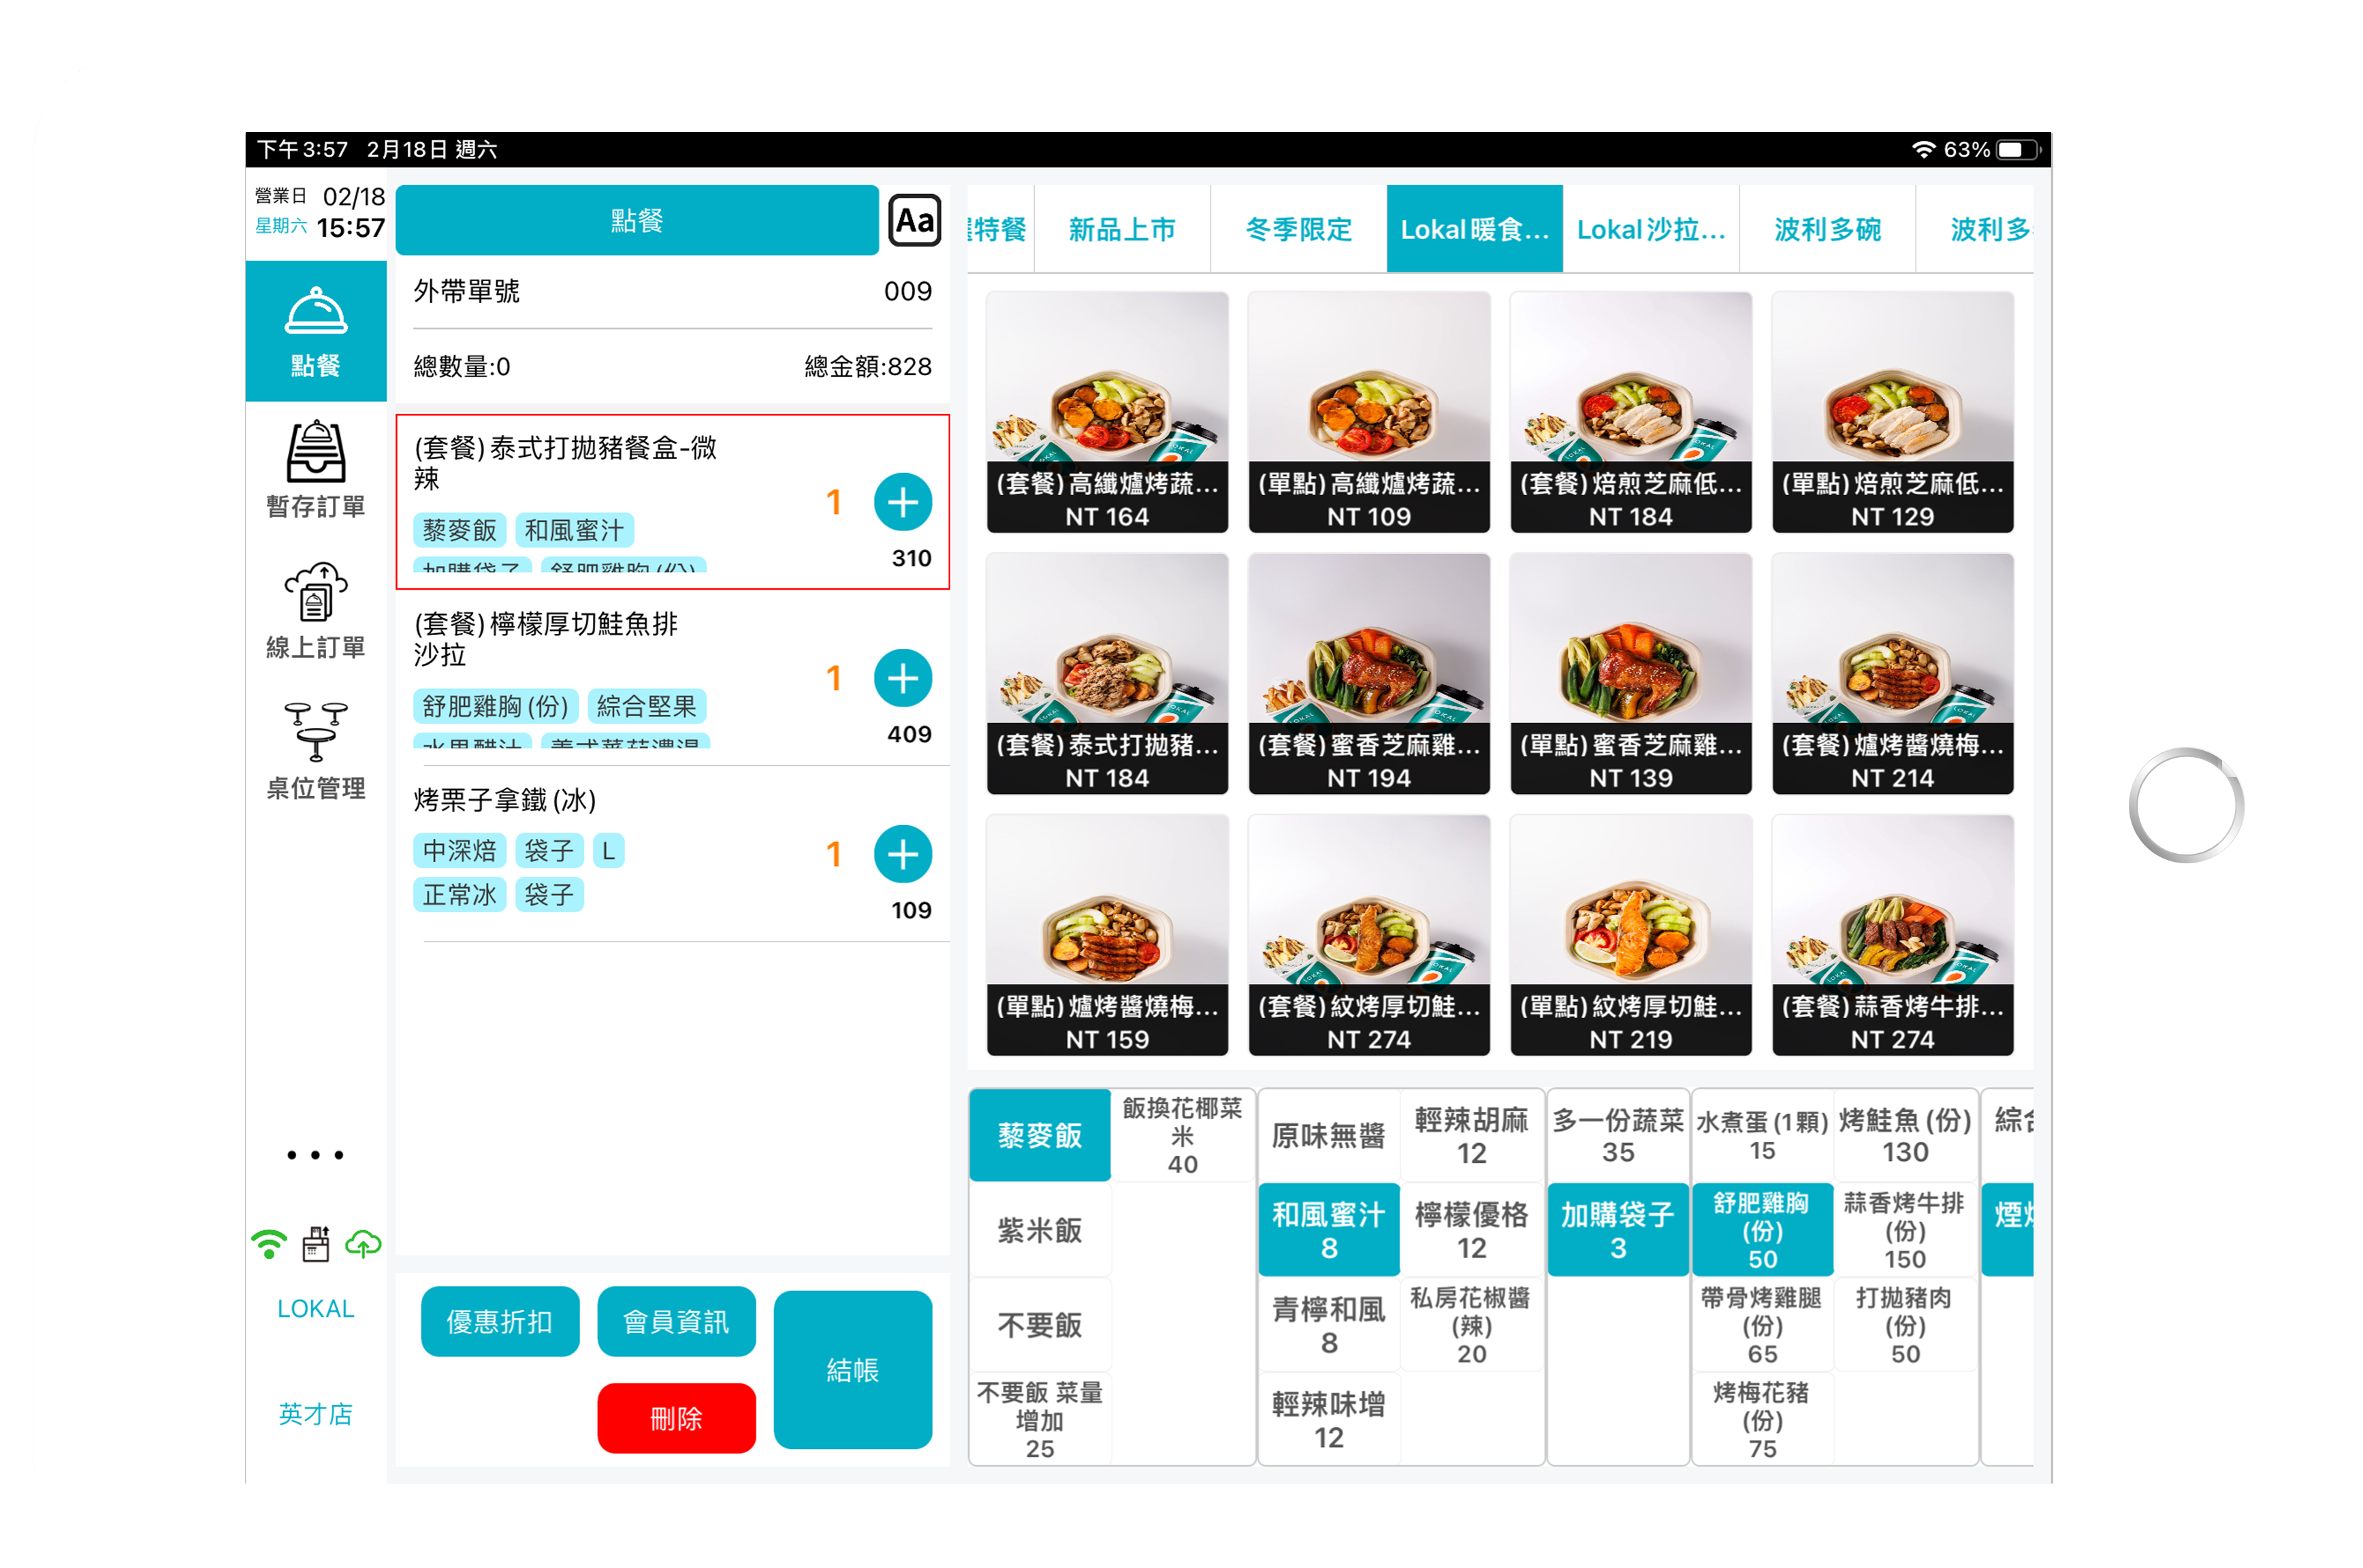Toggle the 和風蜜汁 8 sauce option
Screen dimensions: 2363x1568
point(1329,1230)
